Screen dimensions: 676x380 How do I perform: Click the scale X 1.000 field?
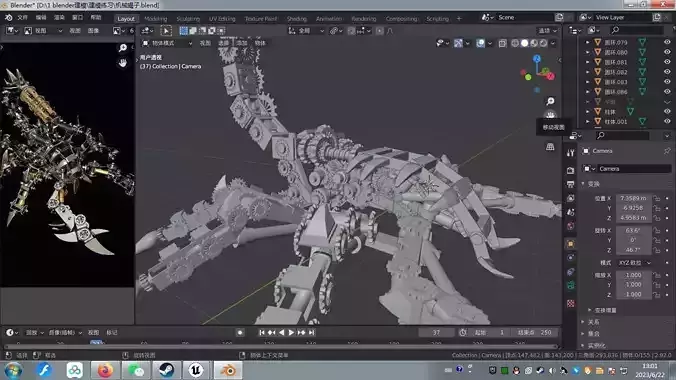tap(633, 275)
